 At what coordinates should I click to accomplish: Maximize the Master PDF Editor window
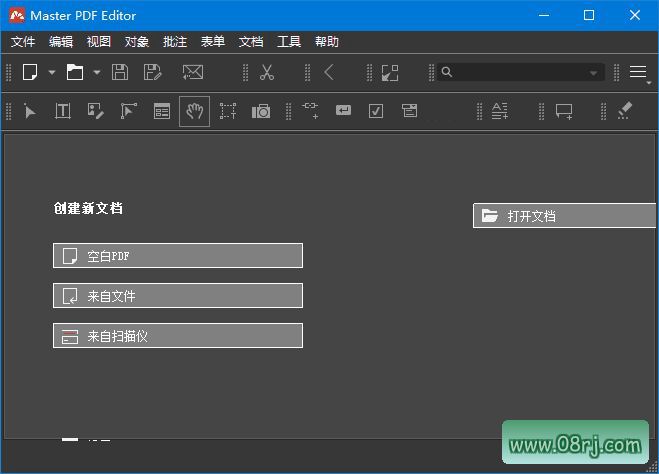[x=589, y=16]
